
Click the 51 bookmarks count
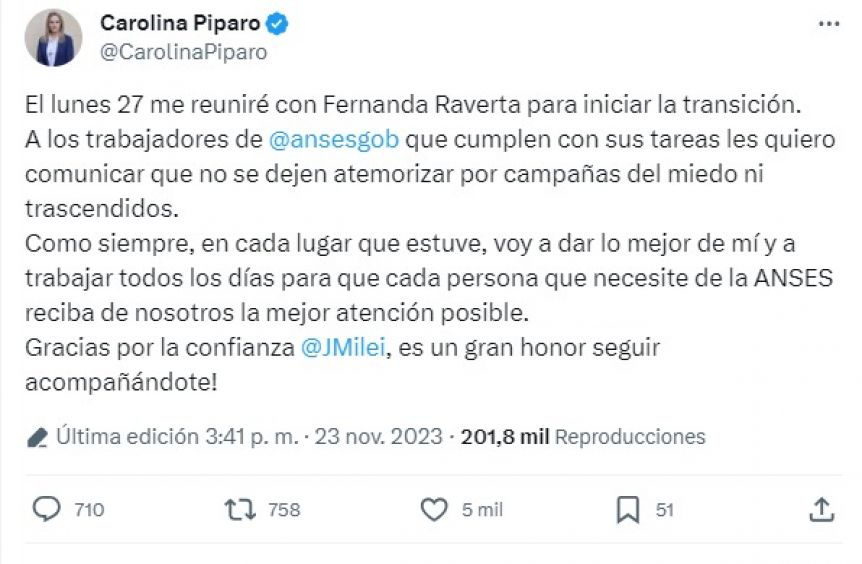664,510
